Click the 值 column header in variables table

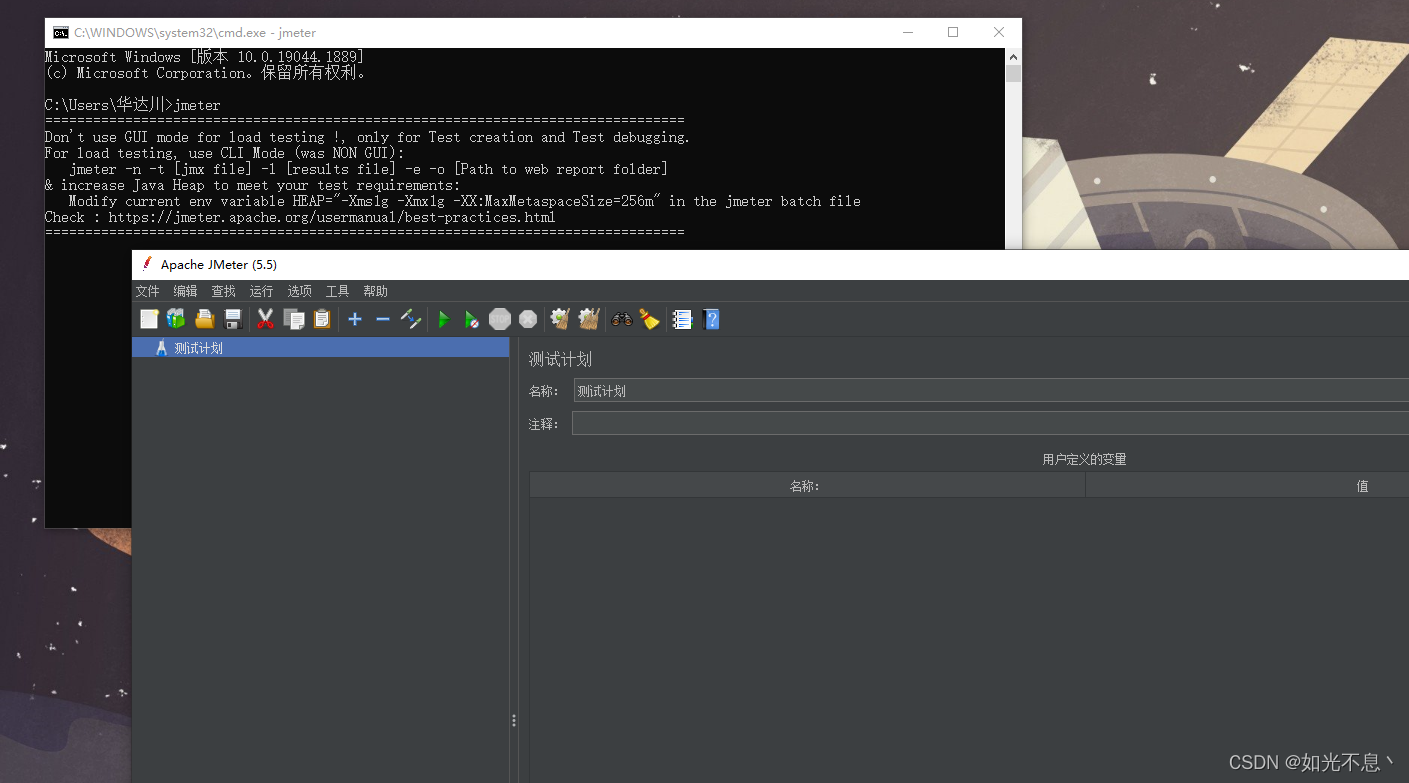click(x=1247, y=485)
